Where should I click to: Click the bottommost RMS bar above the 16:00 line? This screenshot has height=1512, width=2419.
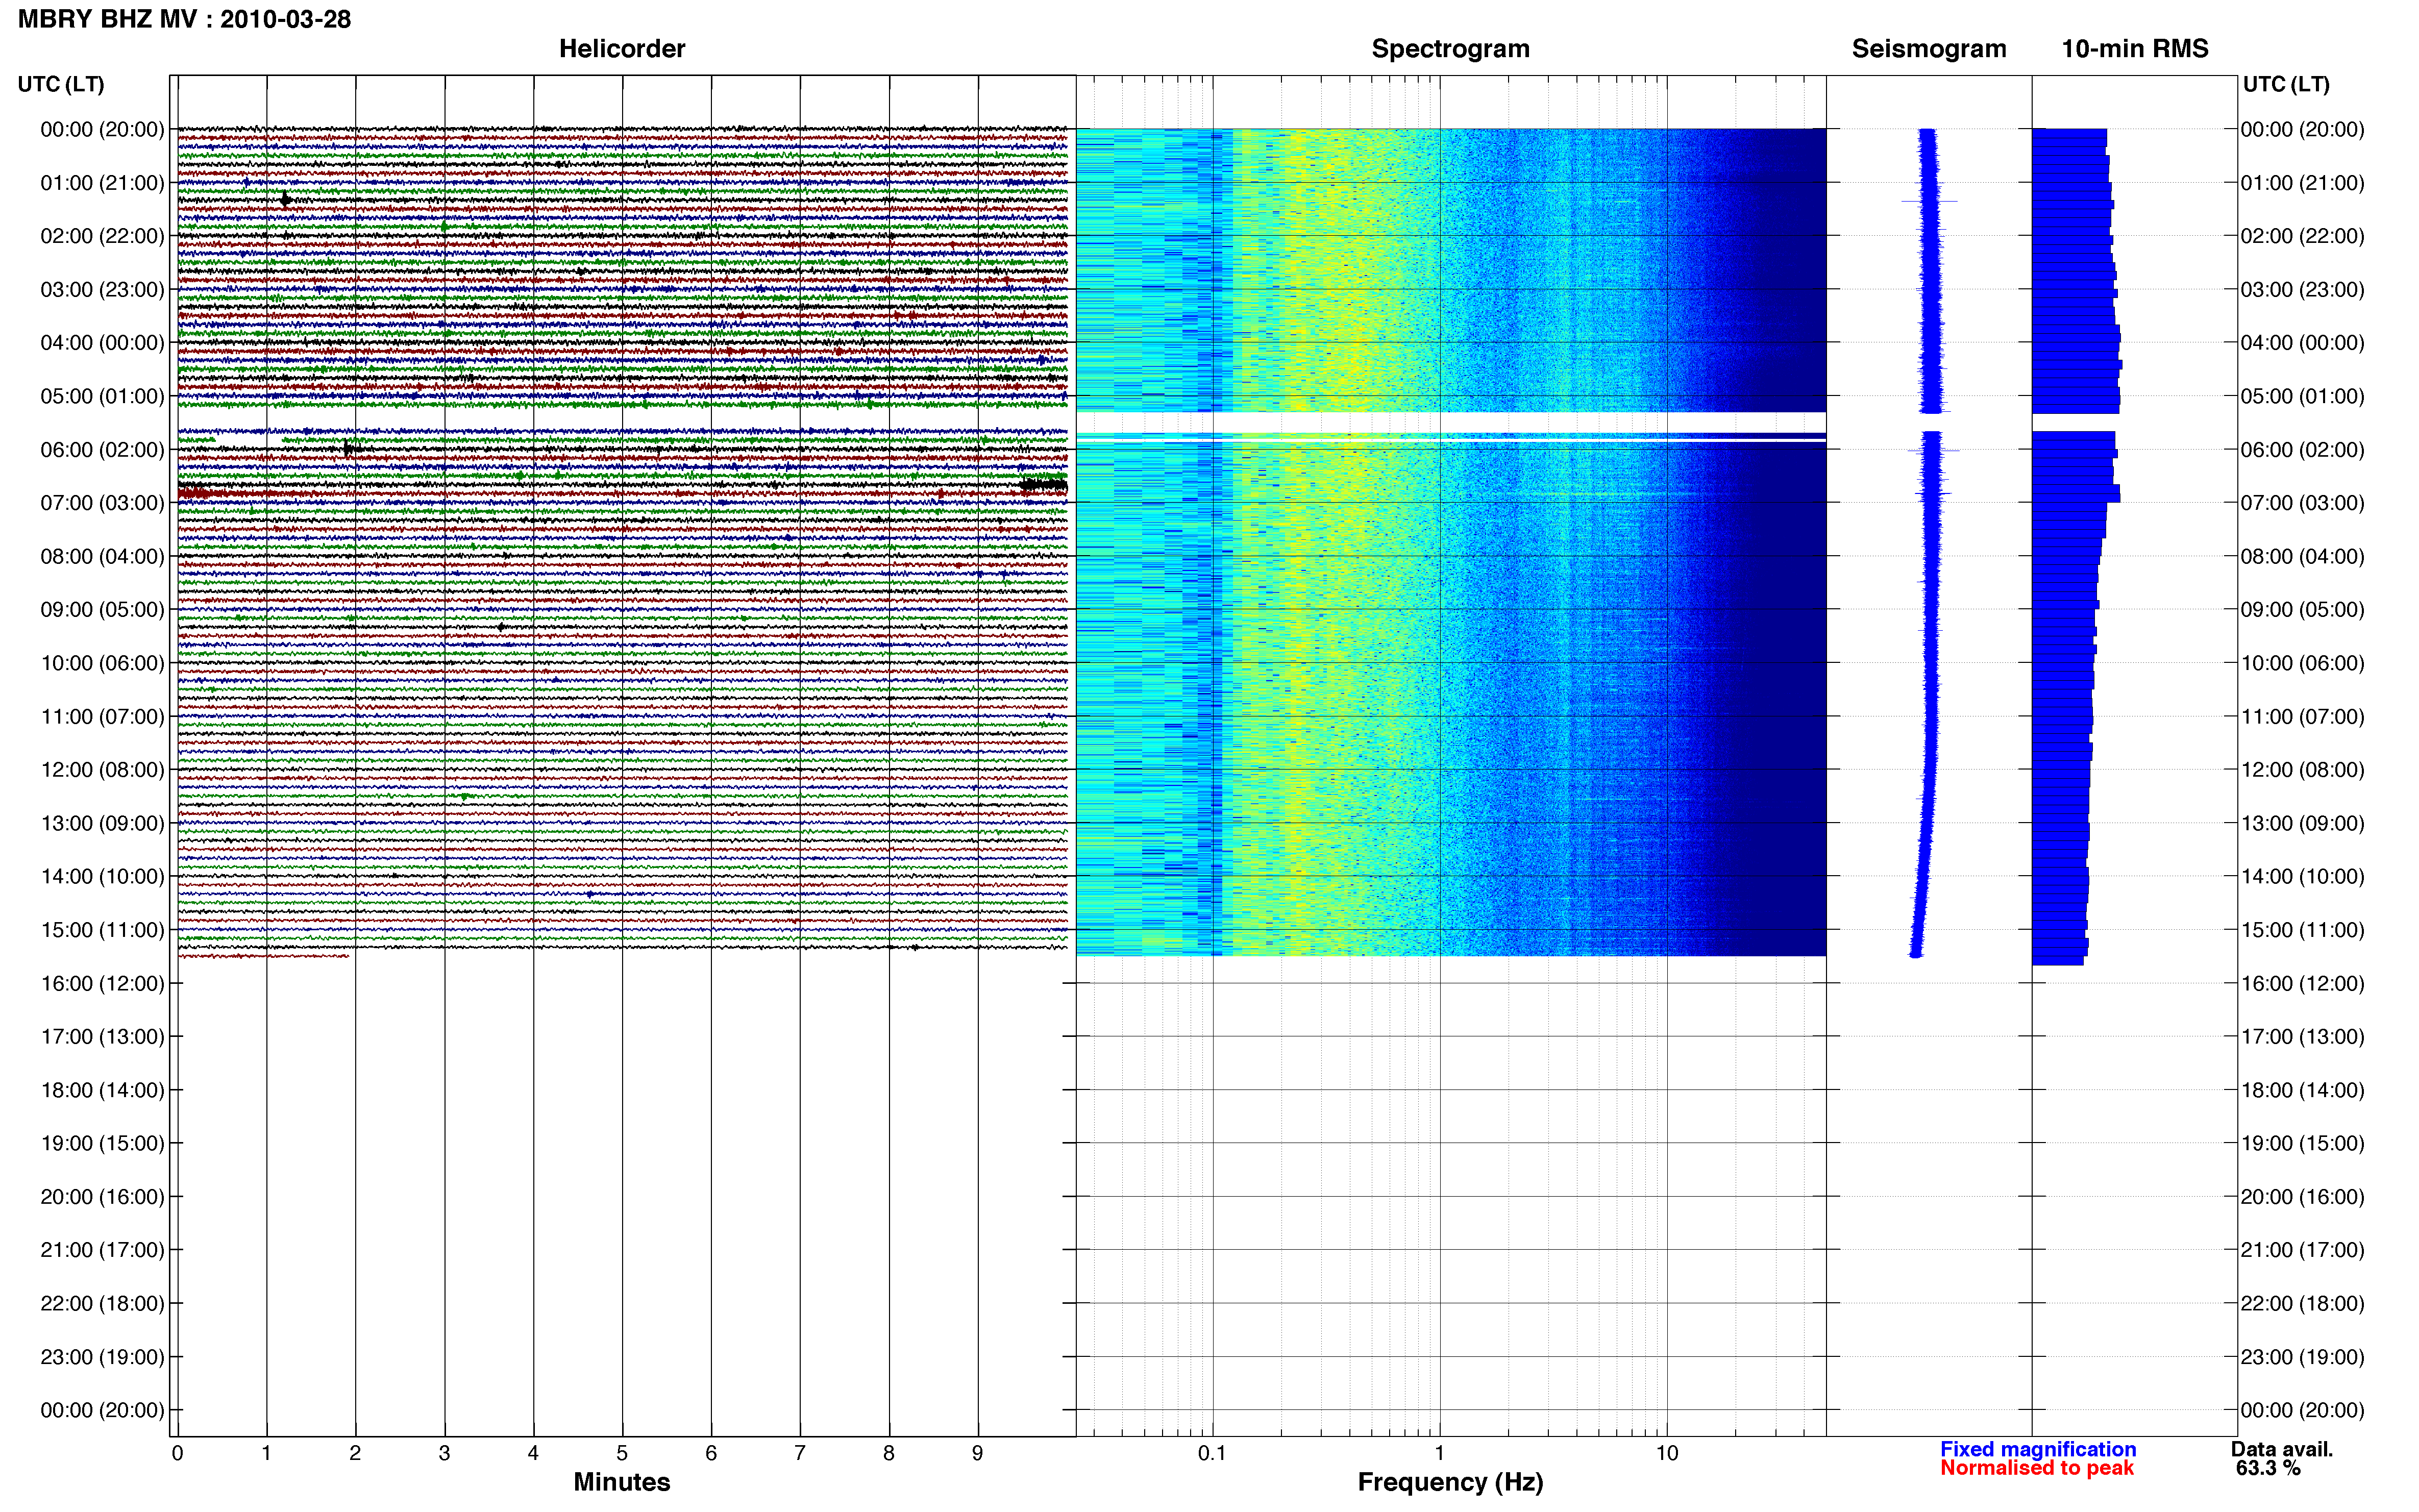[2058, 961]
